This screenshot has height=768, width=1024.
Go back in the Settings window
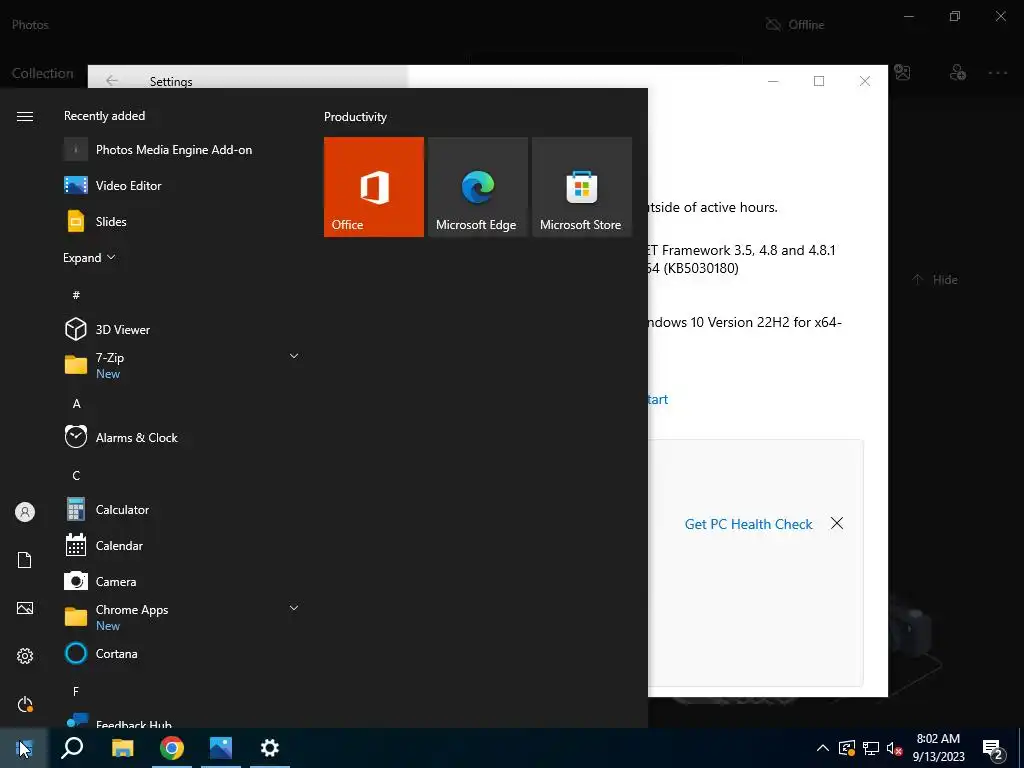(112, 81)
